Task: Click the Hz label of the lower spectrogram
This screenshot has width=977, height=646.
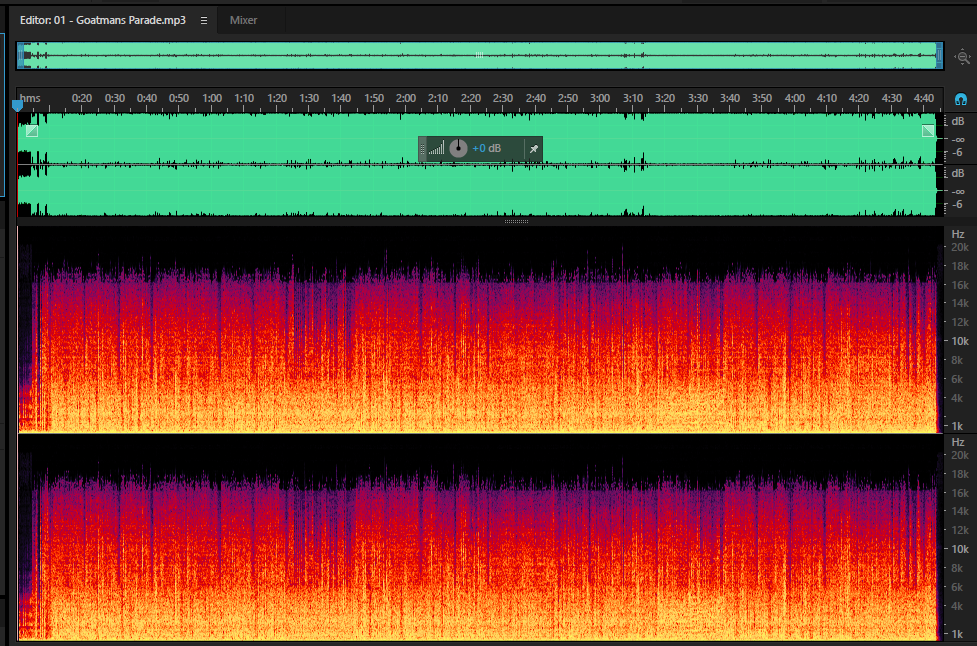Action: 958,442
